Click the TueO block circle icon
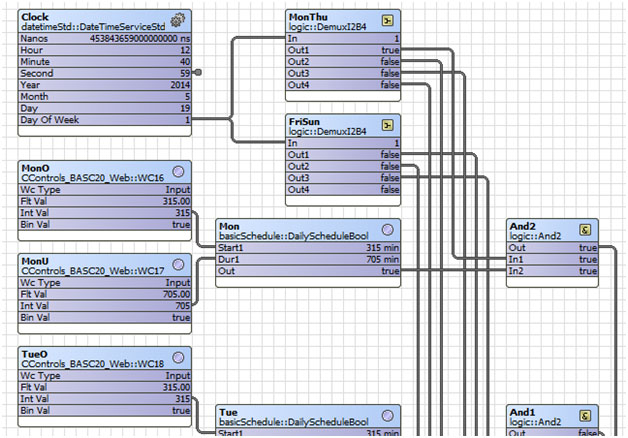The image size is (628, 438). point(178,357)
